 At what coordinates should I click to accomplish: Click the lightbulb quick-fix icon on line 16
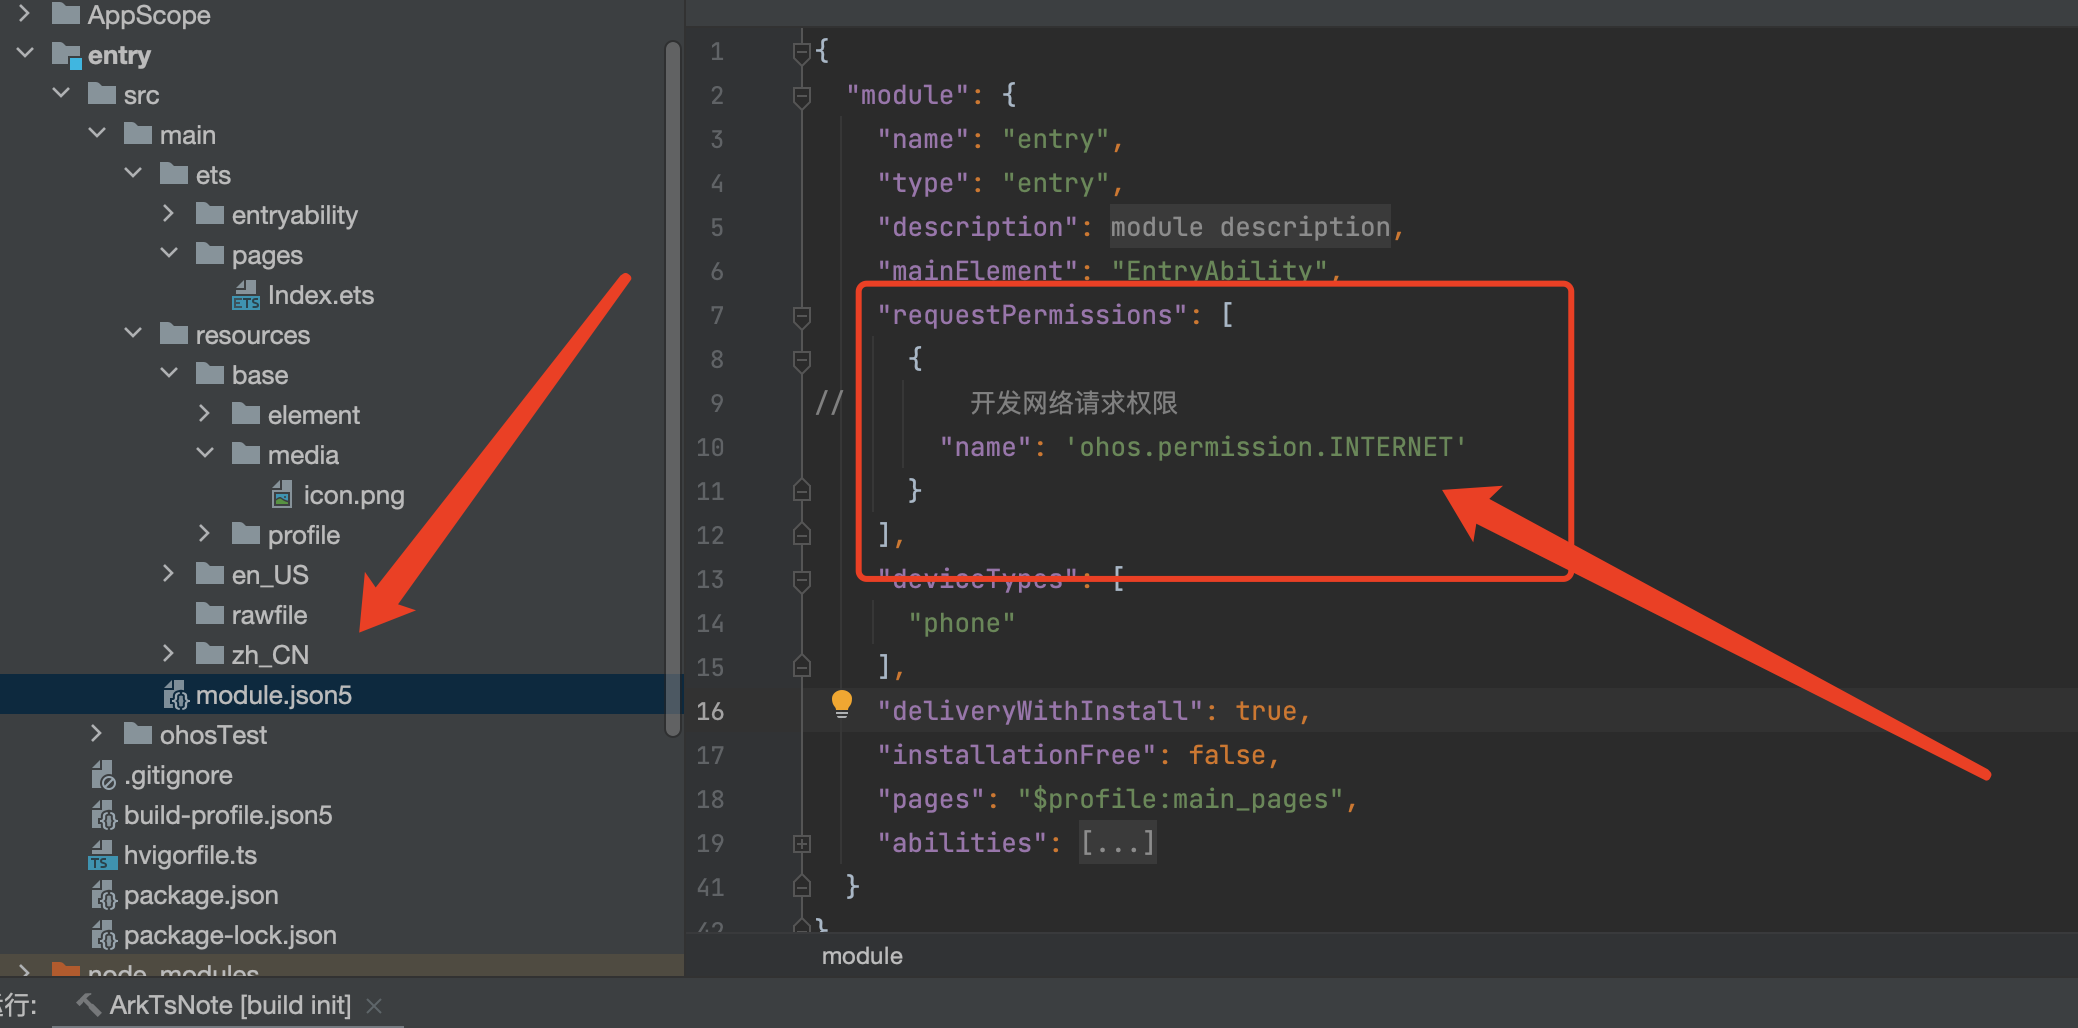[x=842, y=705]
